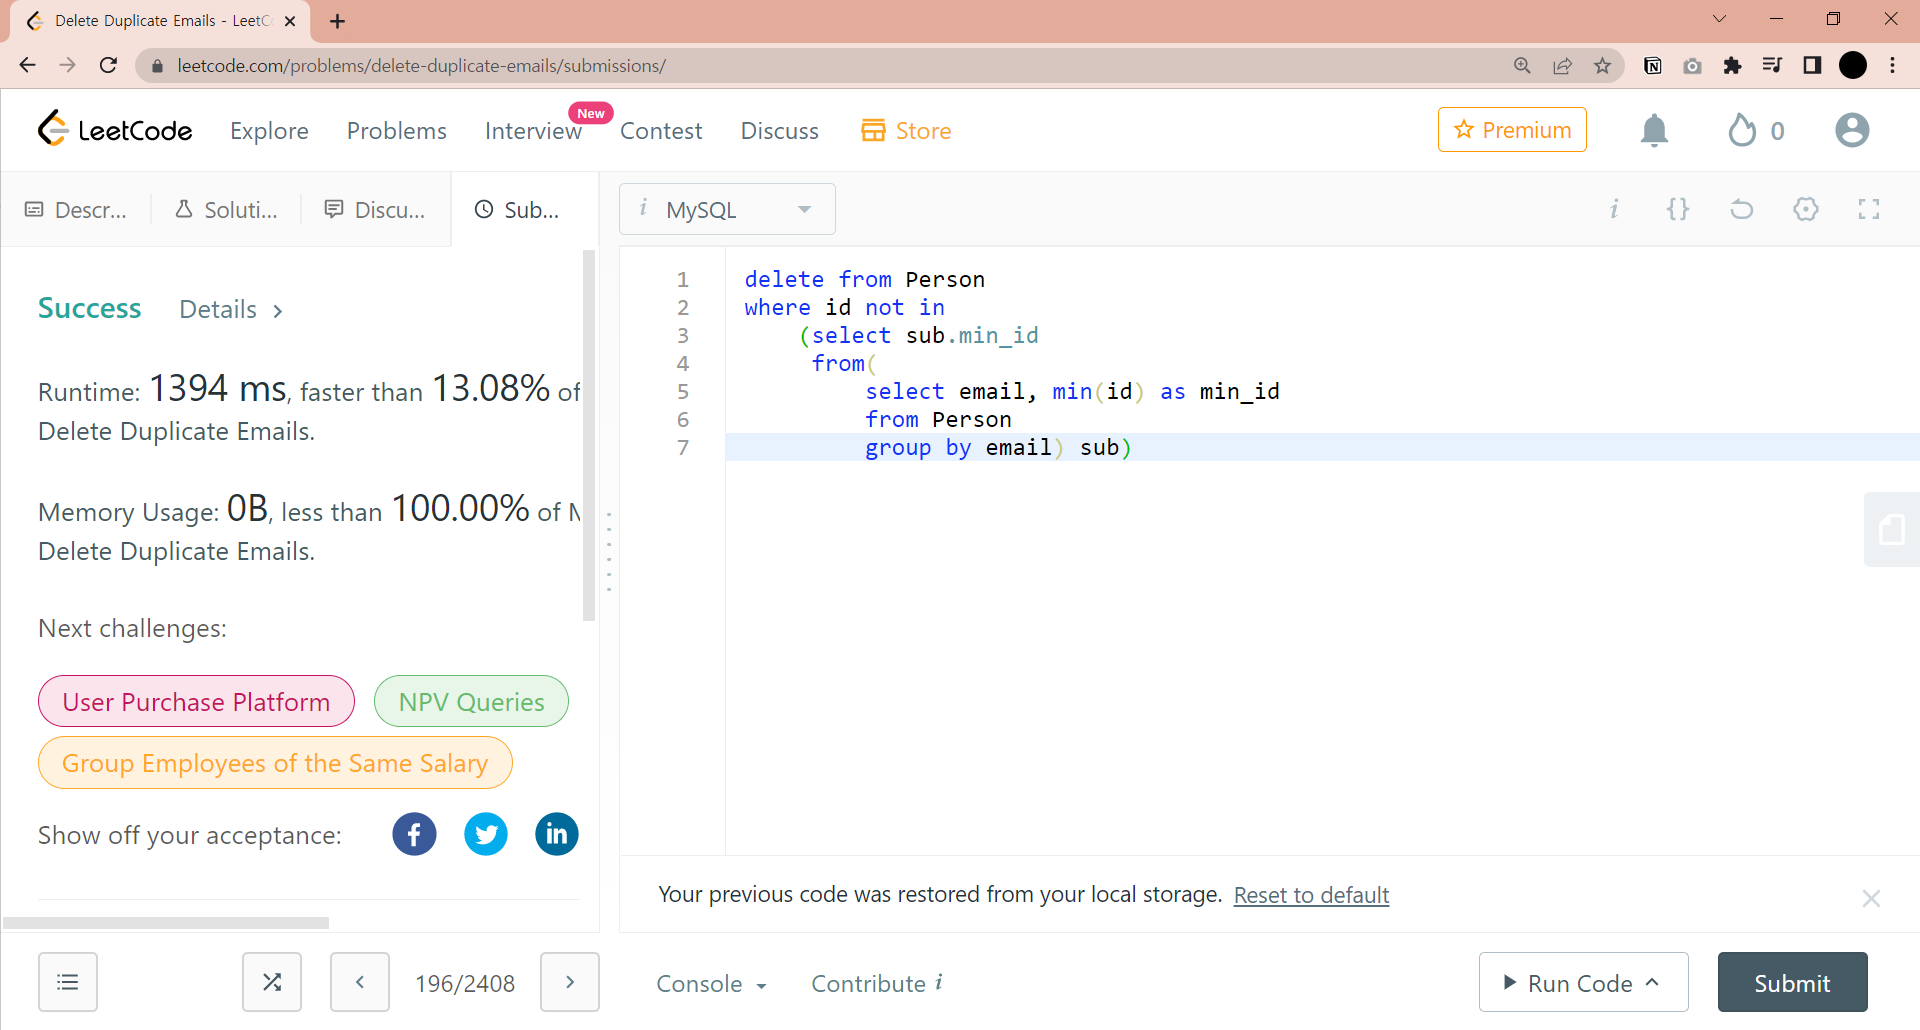
Task: Pick a random problem shuffle icon
Action: coord(272,982)
